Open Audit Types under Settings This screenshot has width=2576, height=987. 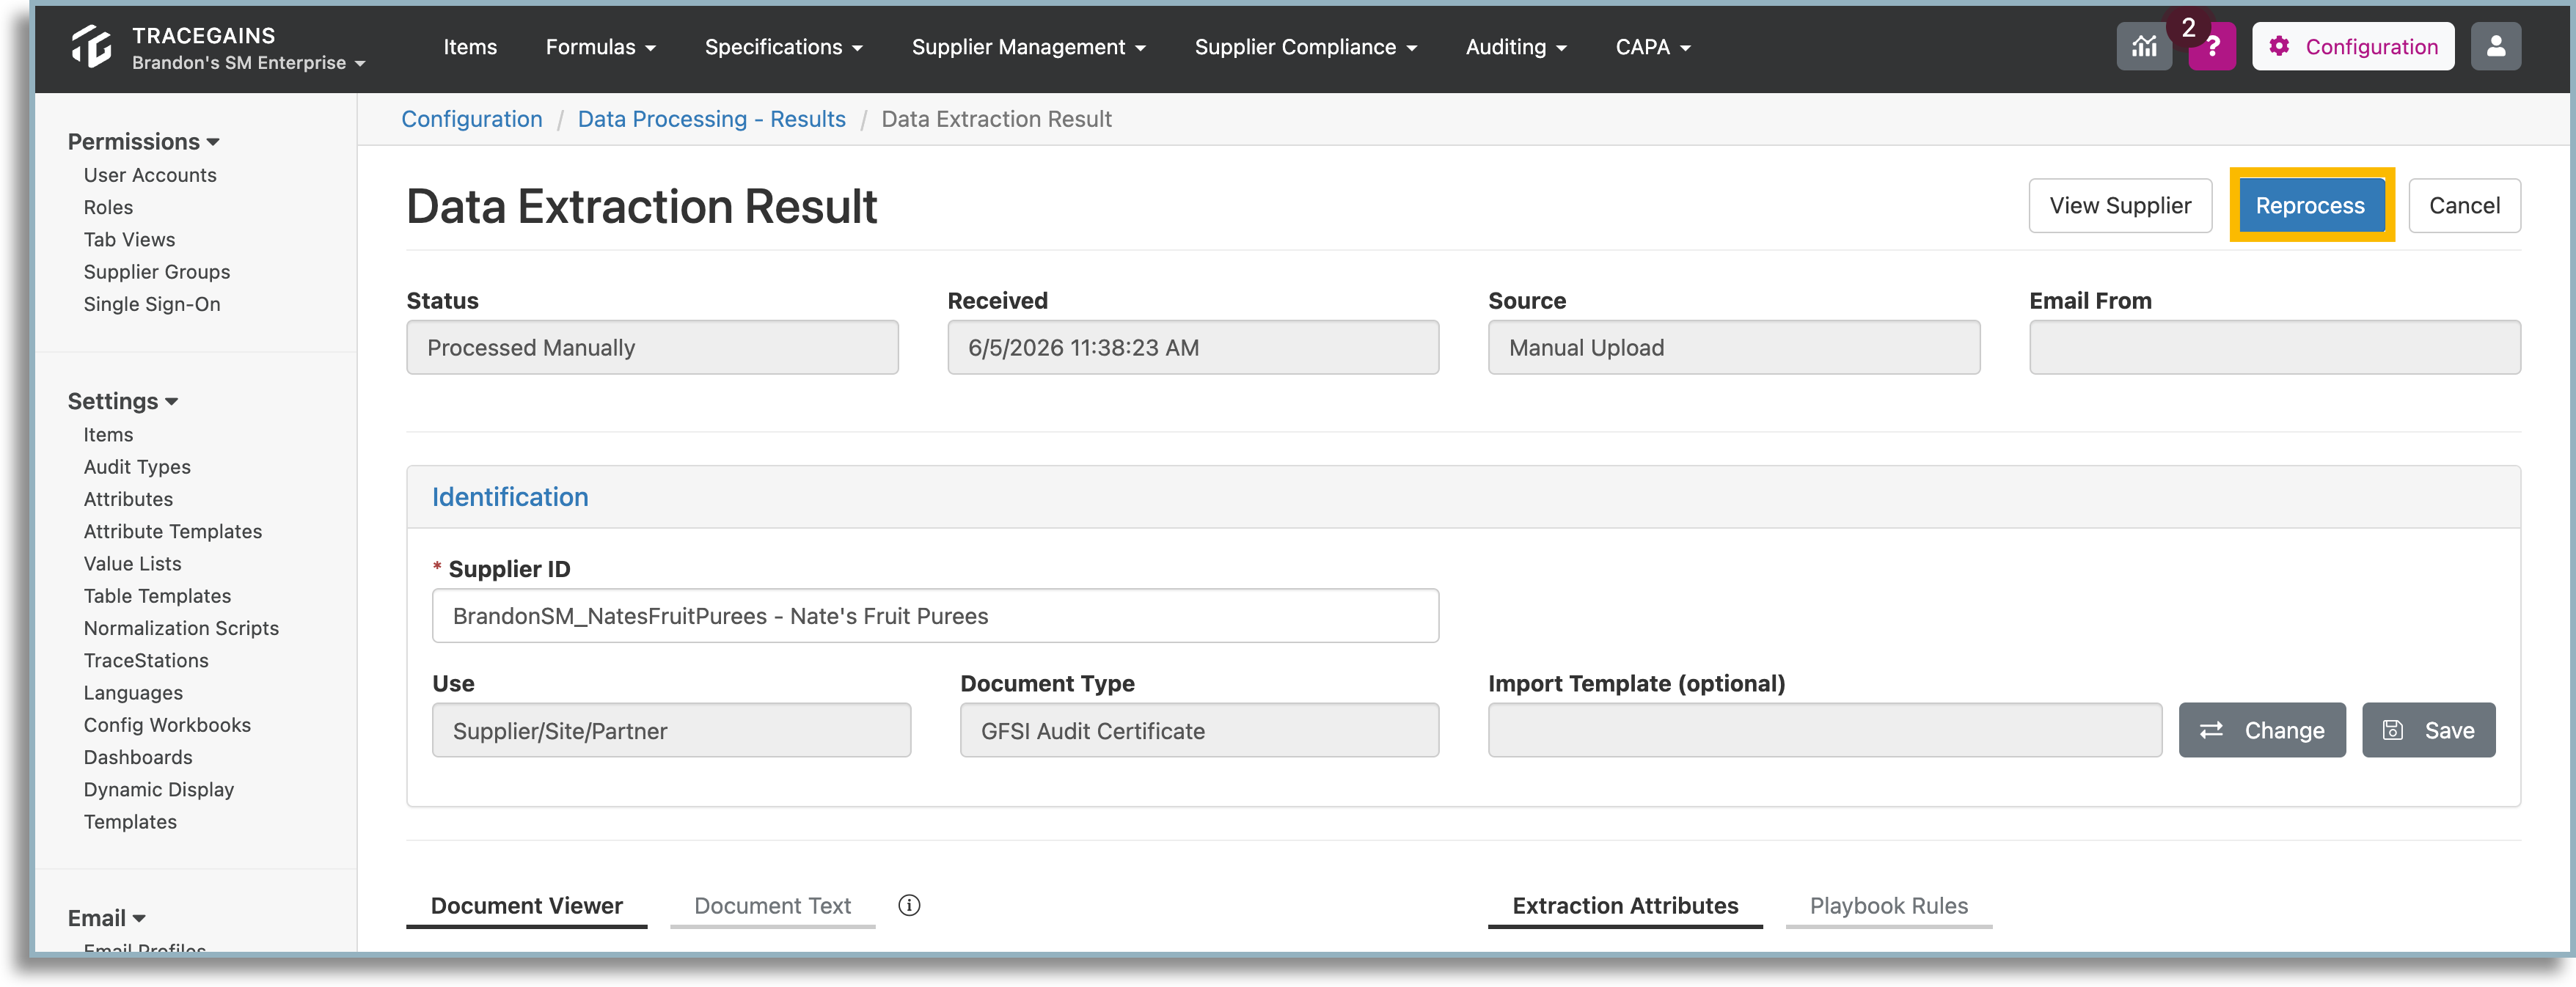click(137, 467)
